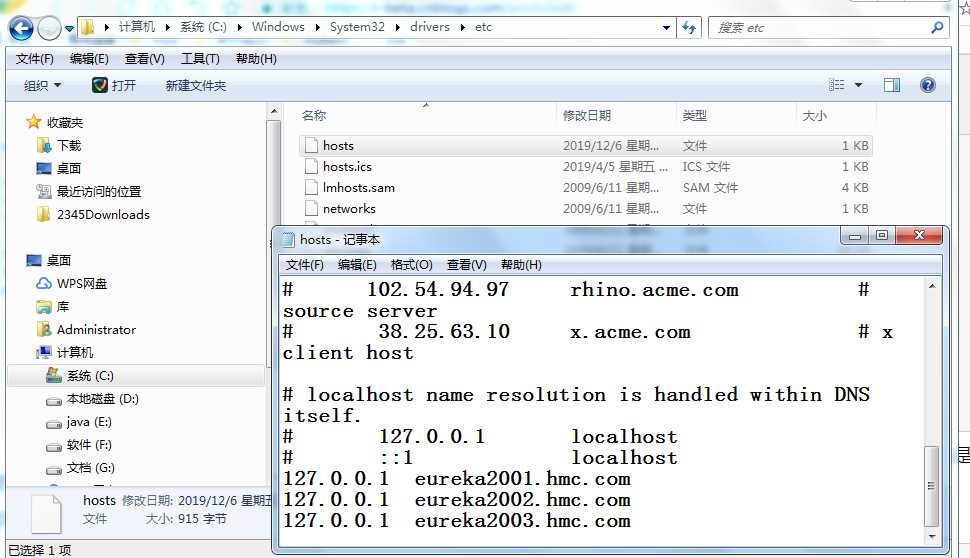Click Windows segment in address bar
Image resolution: width=970 pixels, height=558 pixels.
(278, 27)
